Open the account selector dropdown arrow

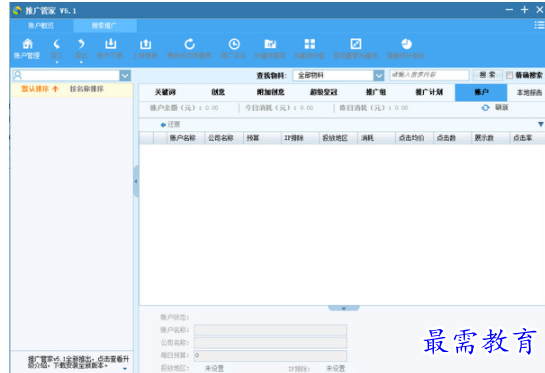125,75
